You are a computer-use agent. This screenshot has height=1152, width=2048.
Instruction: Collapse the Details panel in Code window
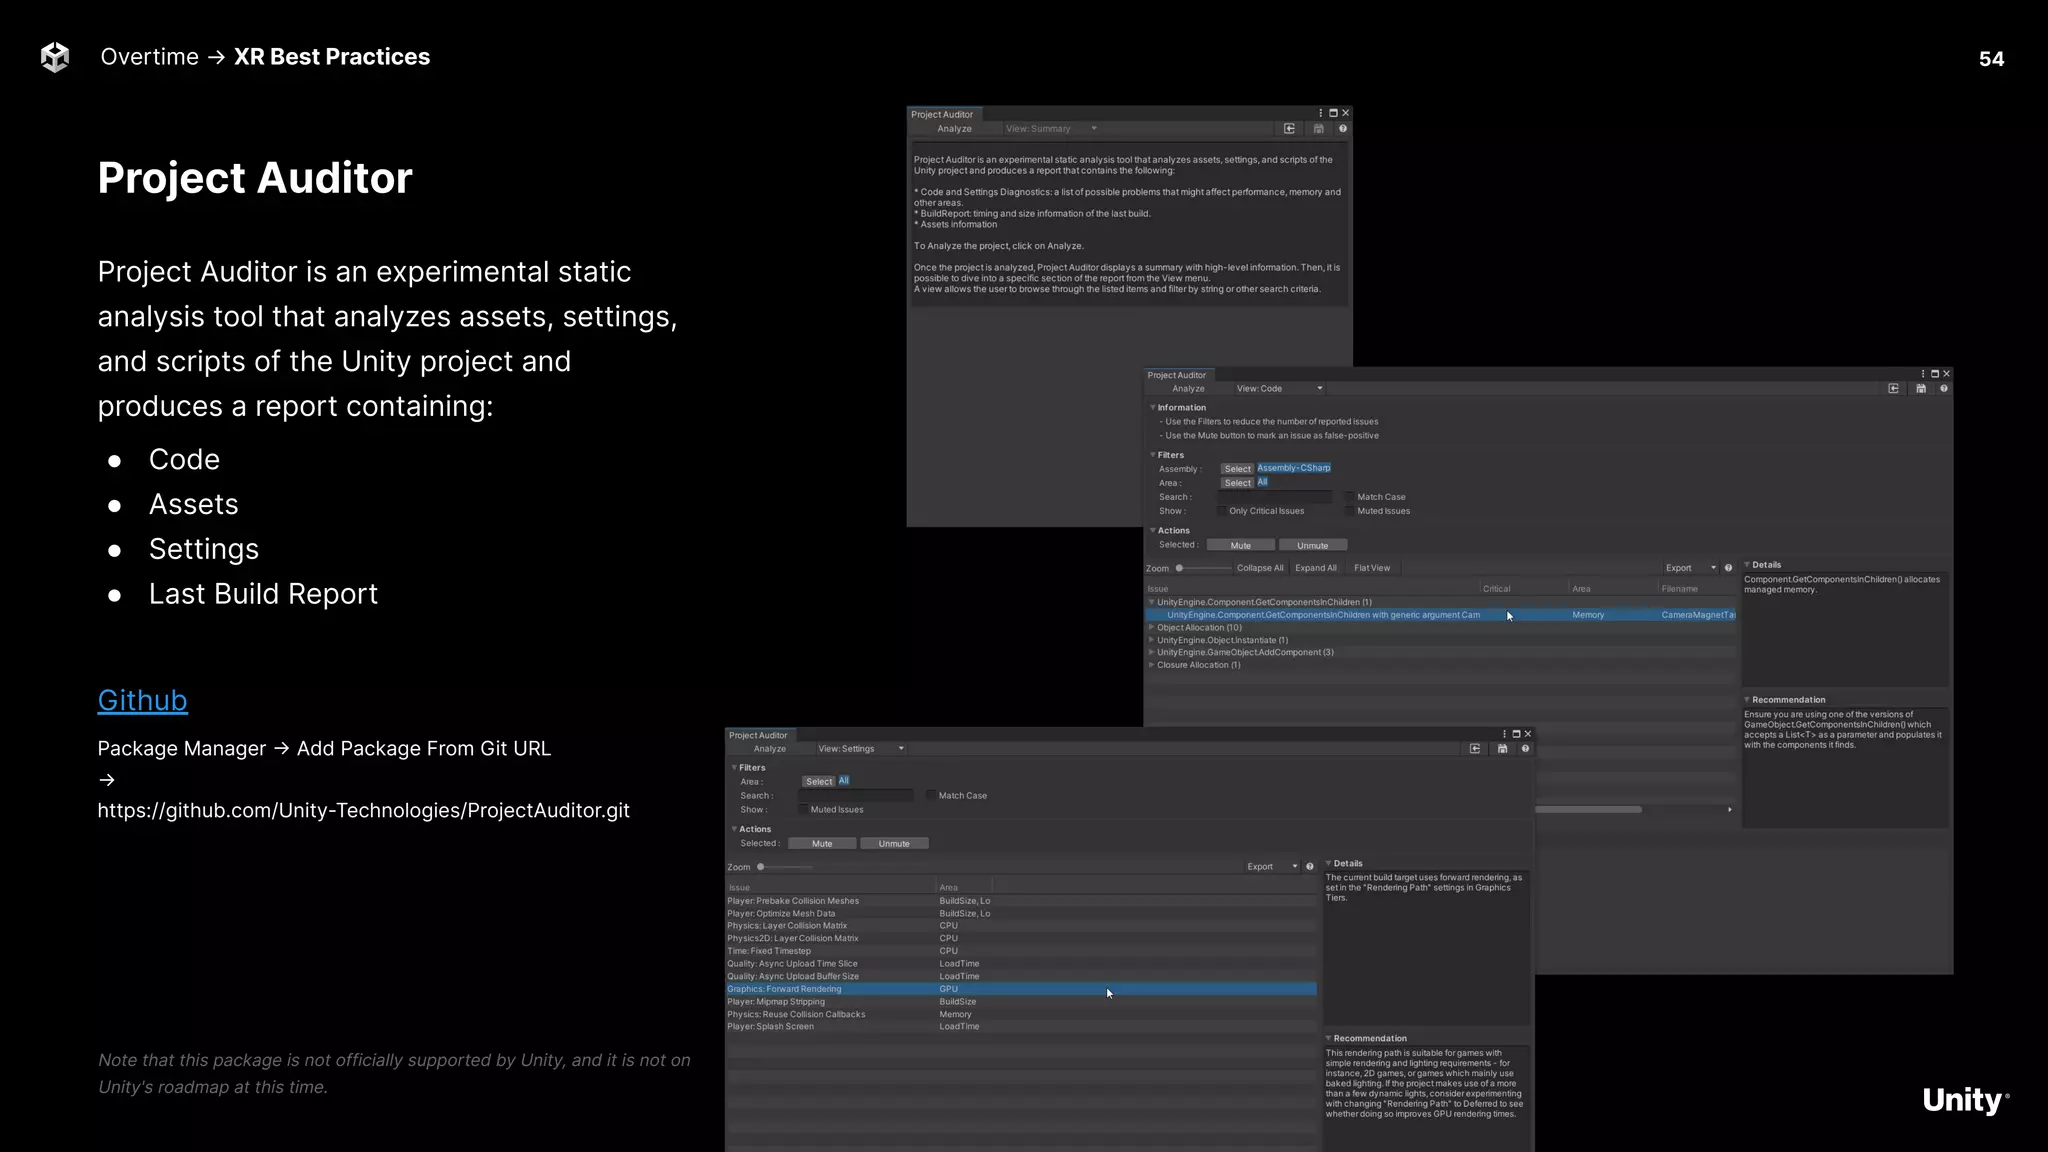tap(1747, 565)
